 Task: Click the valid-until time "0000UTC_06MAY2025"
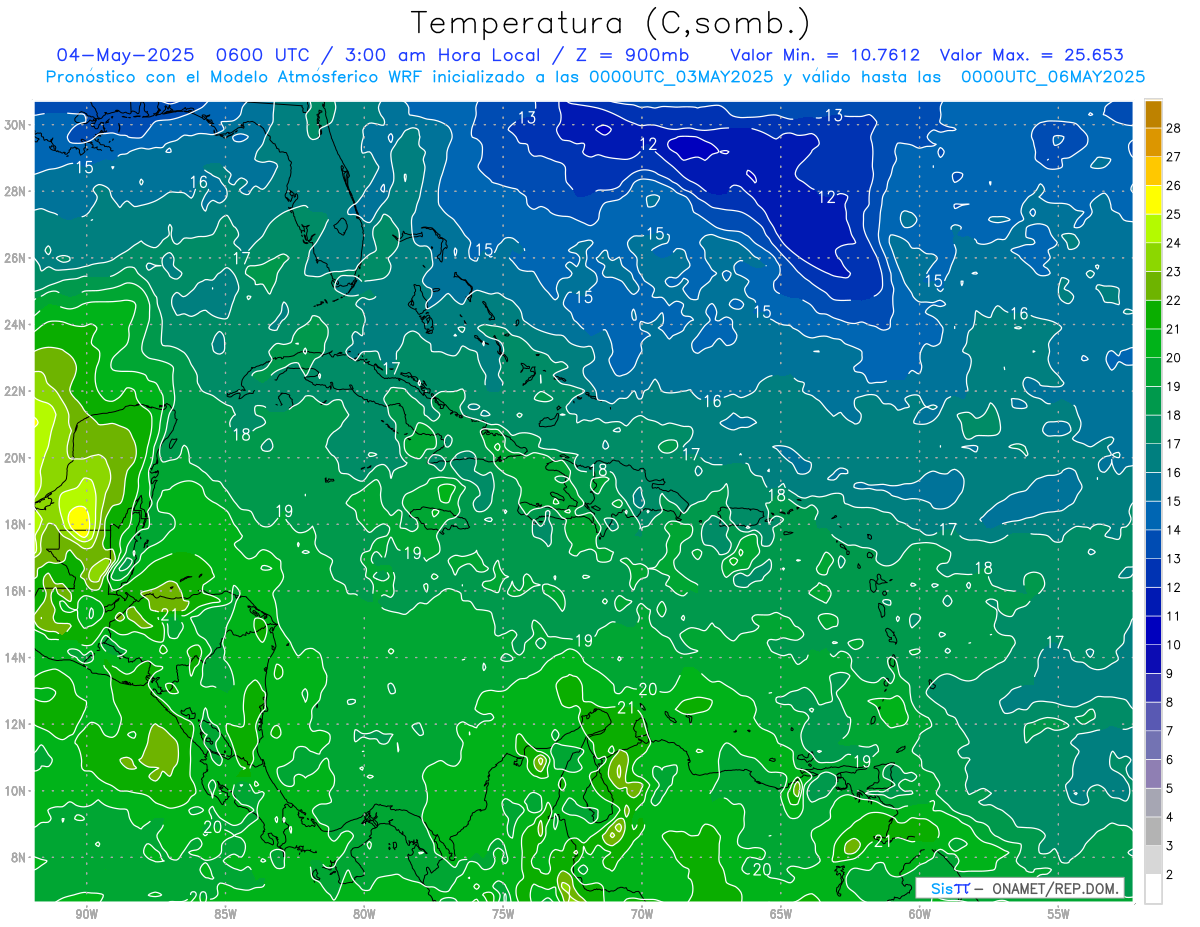(x=1053, y=77)
